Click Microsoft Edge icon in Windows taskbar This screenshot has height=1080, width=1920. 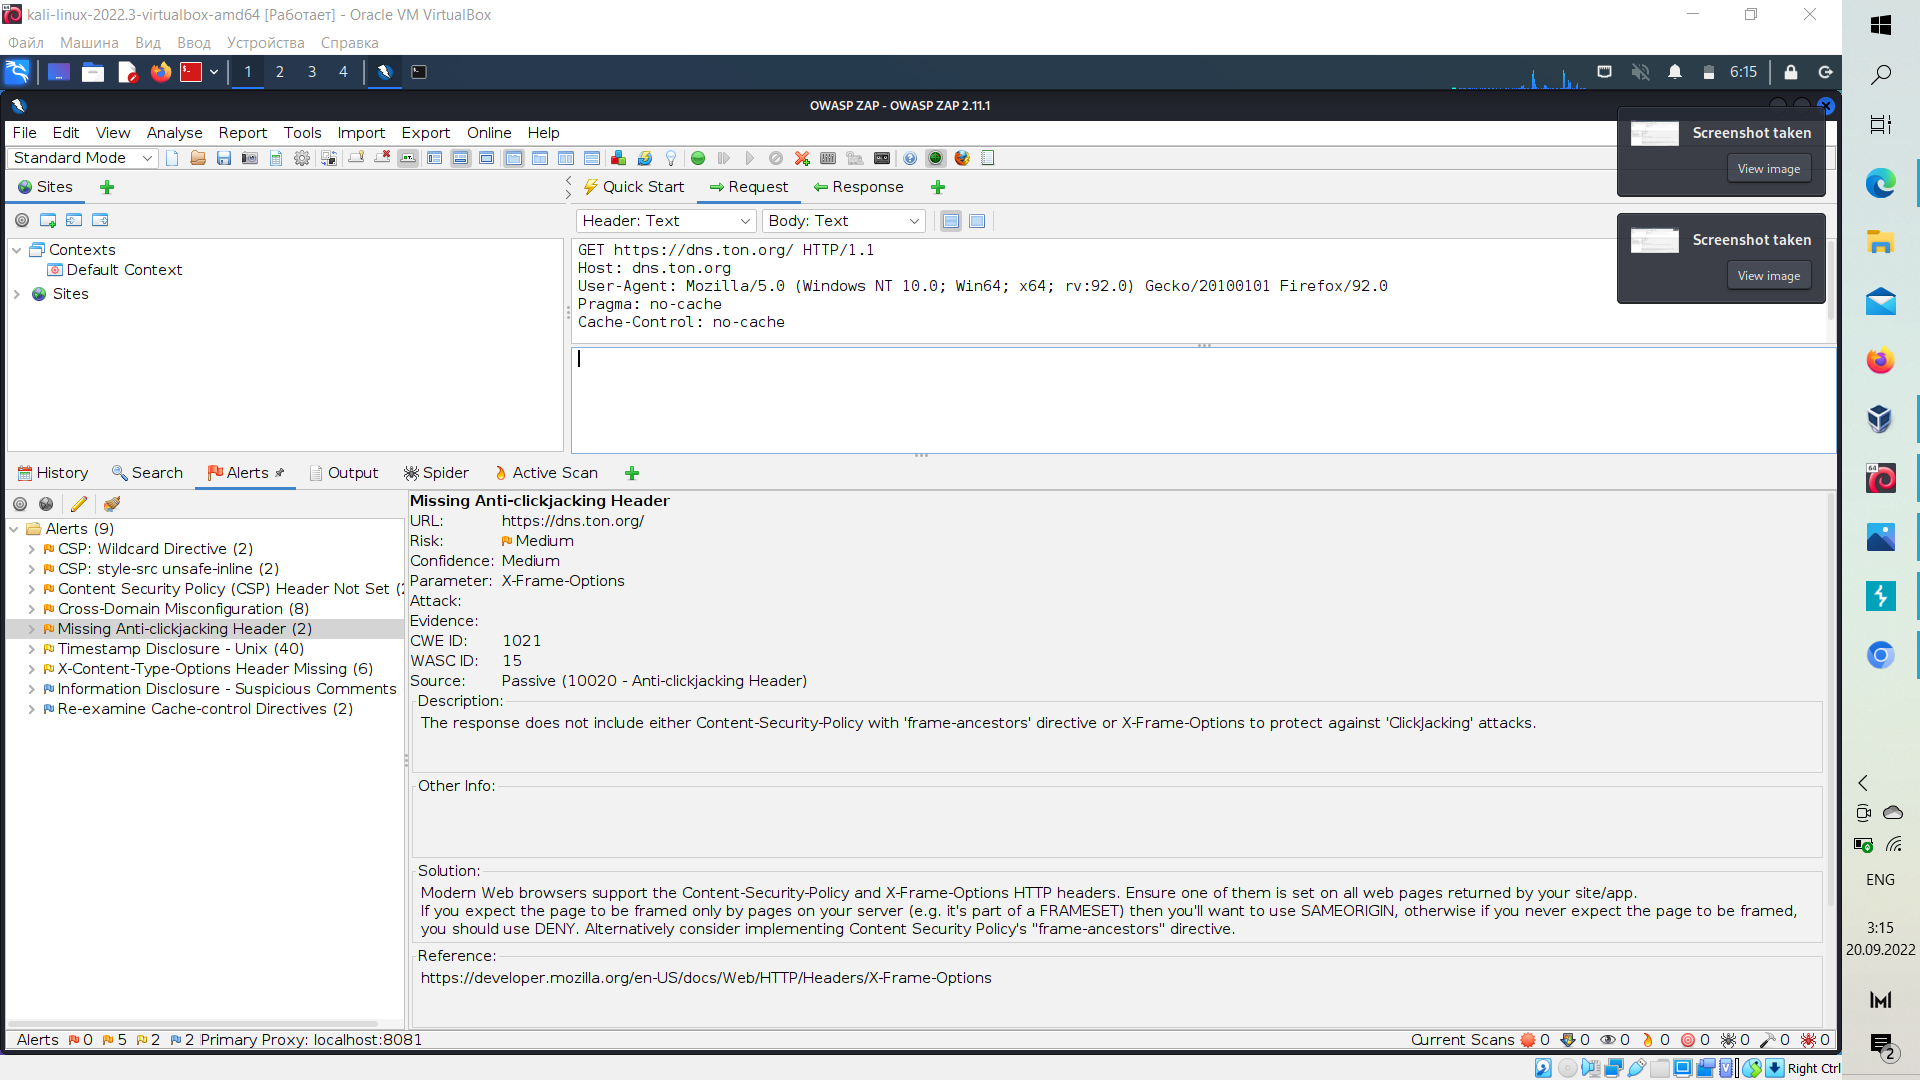pos(1880,184)
